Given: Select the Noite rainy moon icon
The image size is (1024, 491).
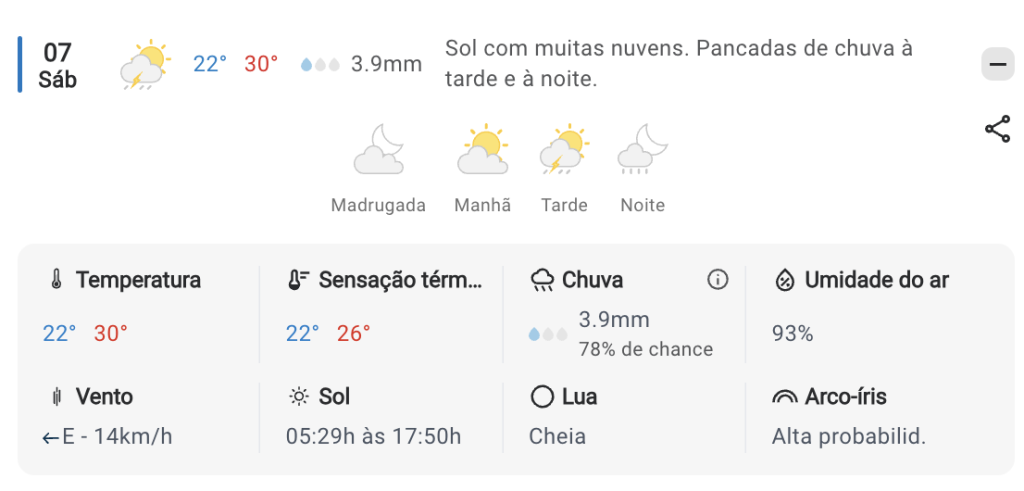Looking at the screenshot, I should tap(642, 151).
